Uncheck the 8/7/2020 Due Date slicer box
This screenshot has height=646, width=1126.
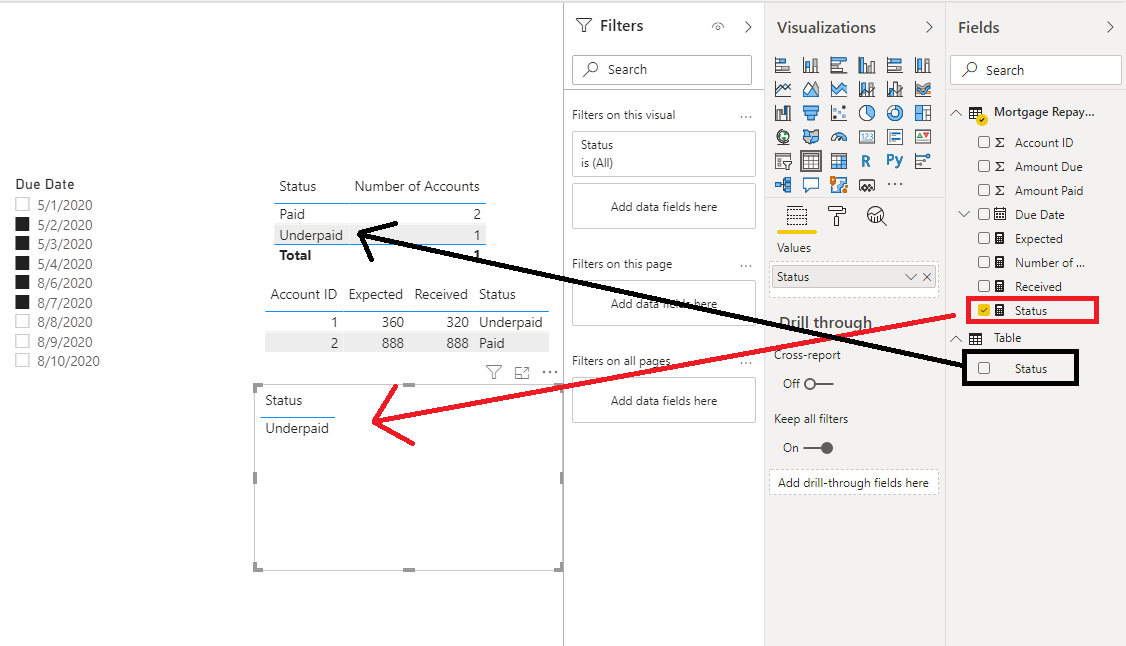tap(22, 302)
